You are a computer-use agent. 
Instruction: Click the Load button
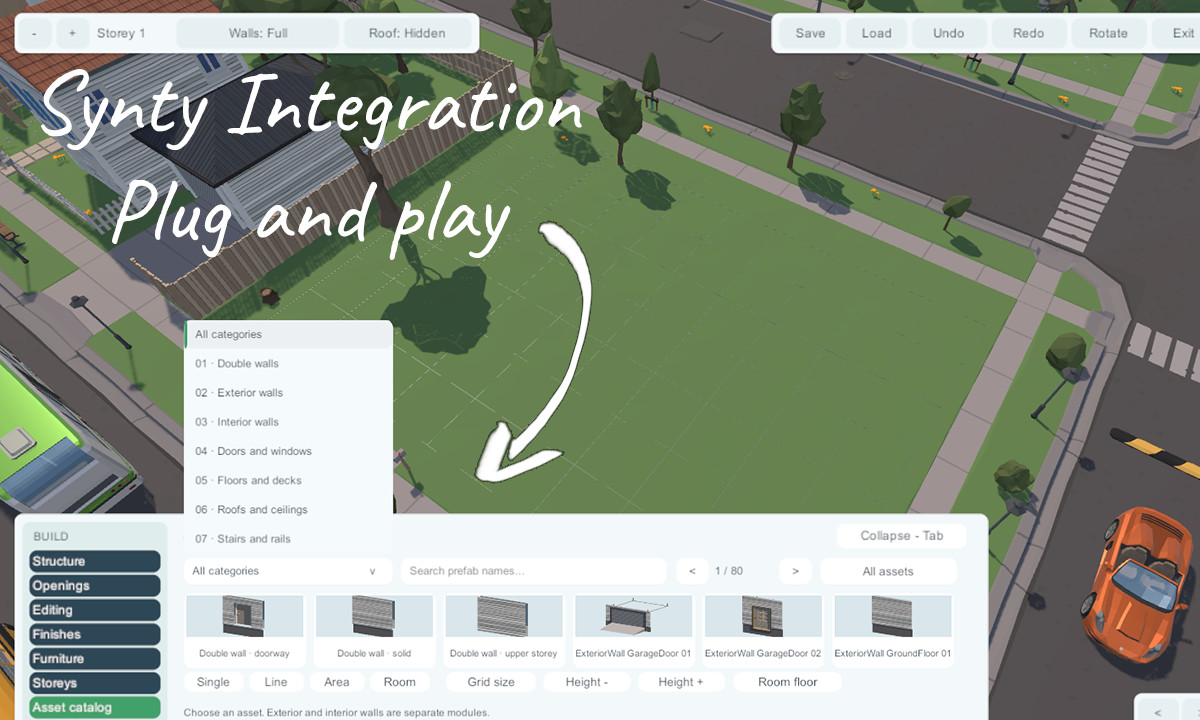(x=876, y=33)
